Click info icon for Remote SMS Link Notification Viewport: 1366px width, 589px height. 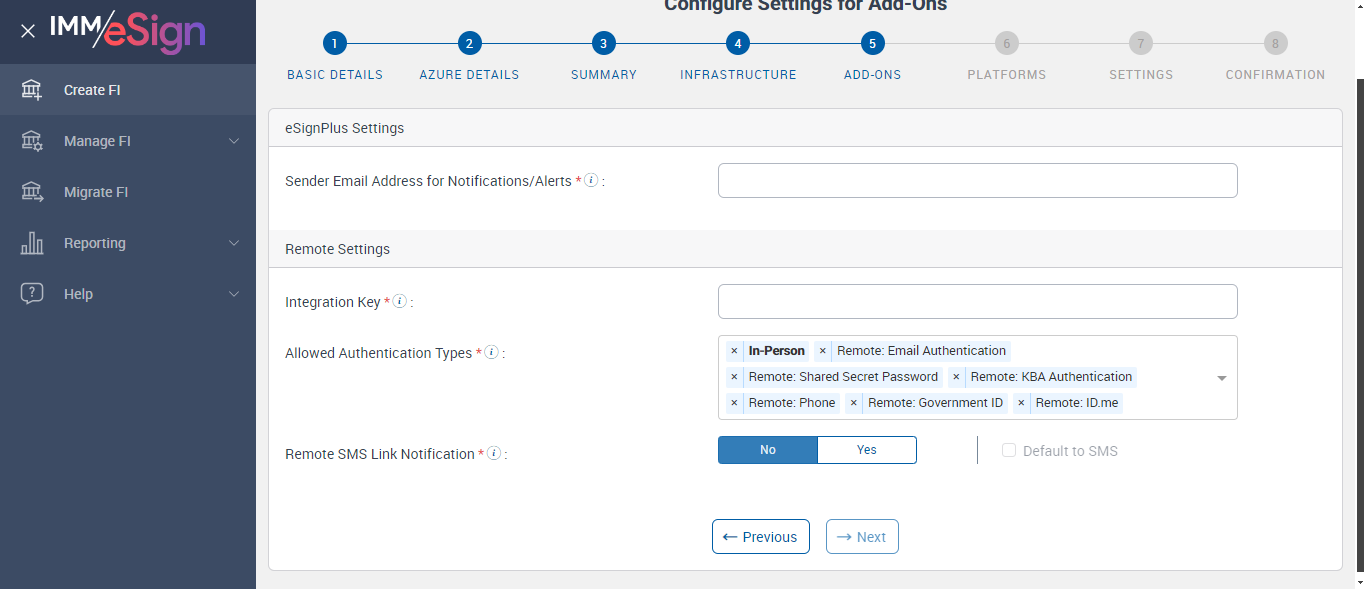coord(494,453)
